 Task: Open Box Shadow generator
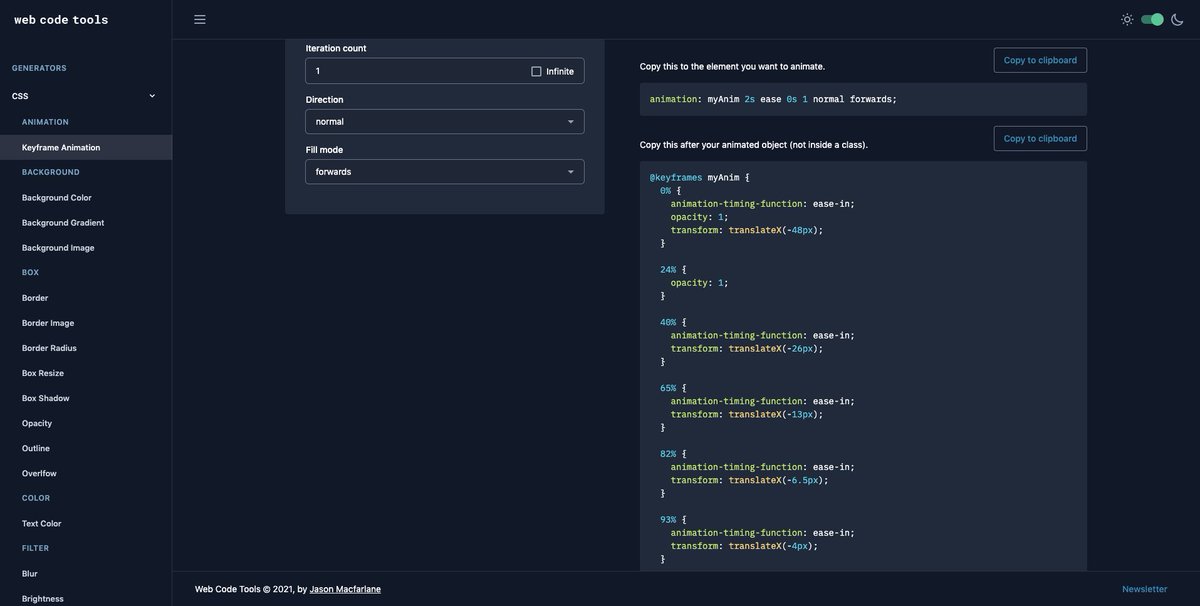pyautogui.click(x=46, y=398)
